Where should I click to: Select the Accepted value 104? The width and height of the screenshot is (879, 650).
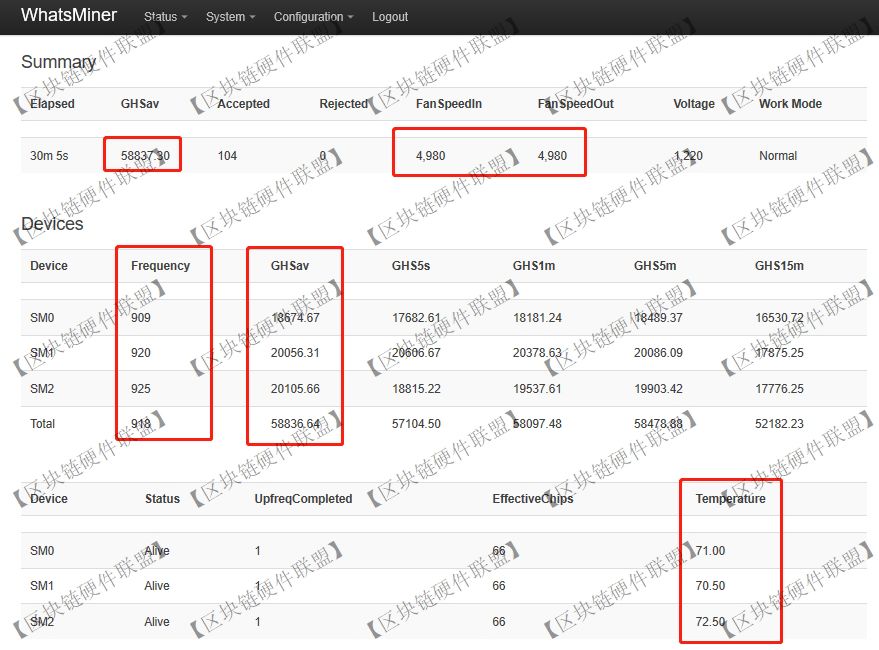[x=227, y=156]
